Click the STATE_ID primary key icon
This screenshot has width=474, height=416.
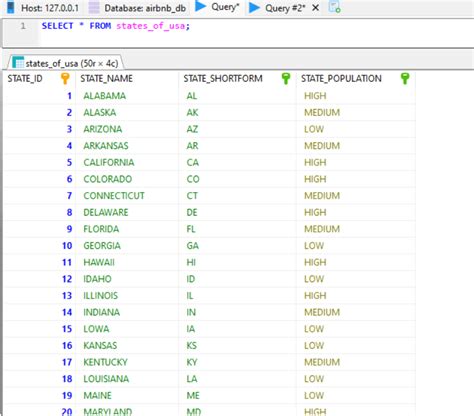[65, 79]
